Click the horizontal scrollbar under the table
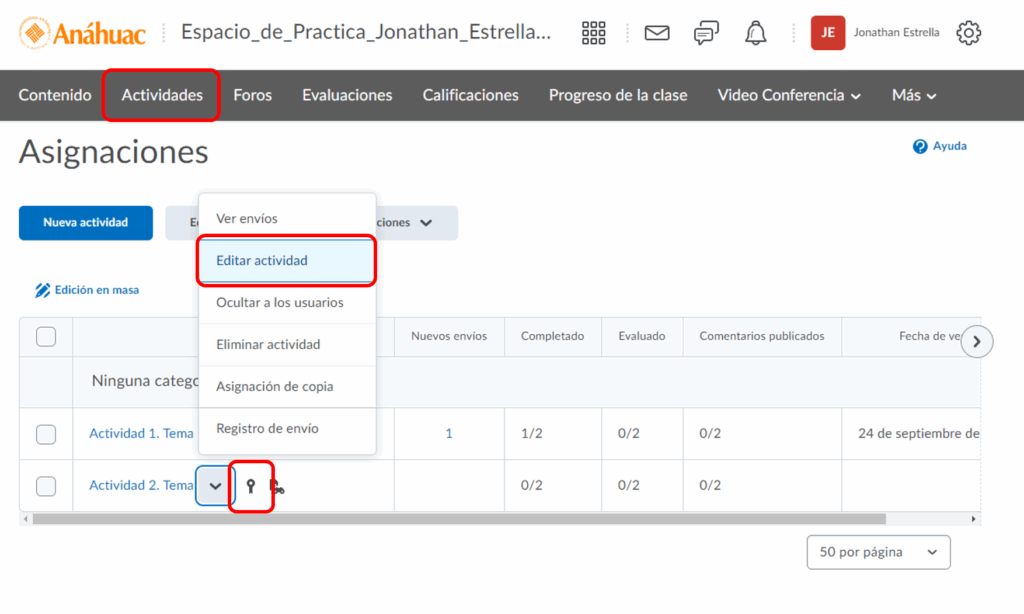This screenshot has width=1024, height=614. coord(460,519)
